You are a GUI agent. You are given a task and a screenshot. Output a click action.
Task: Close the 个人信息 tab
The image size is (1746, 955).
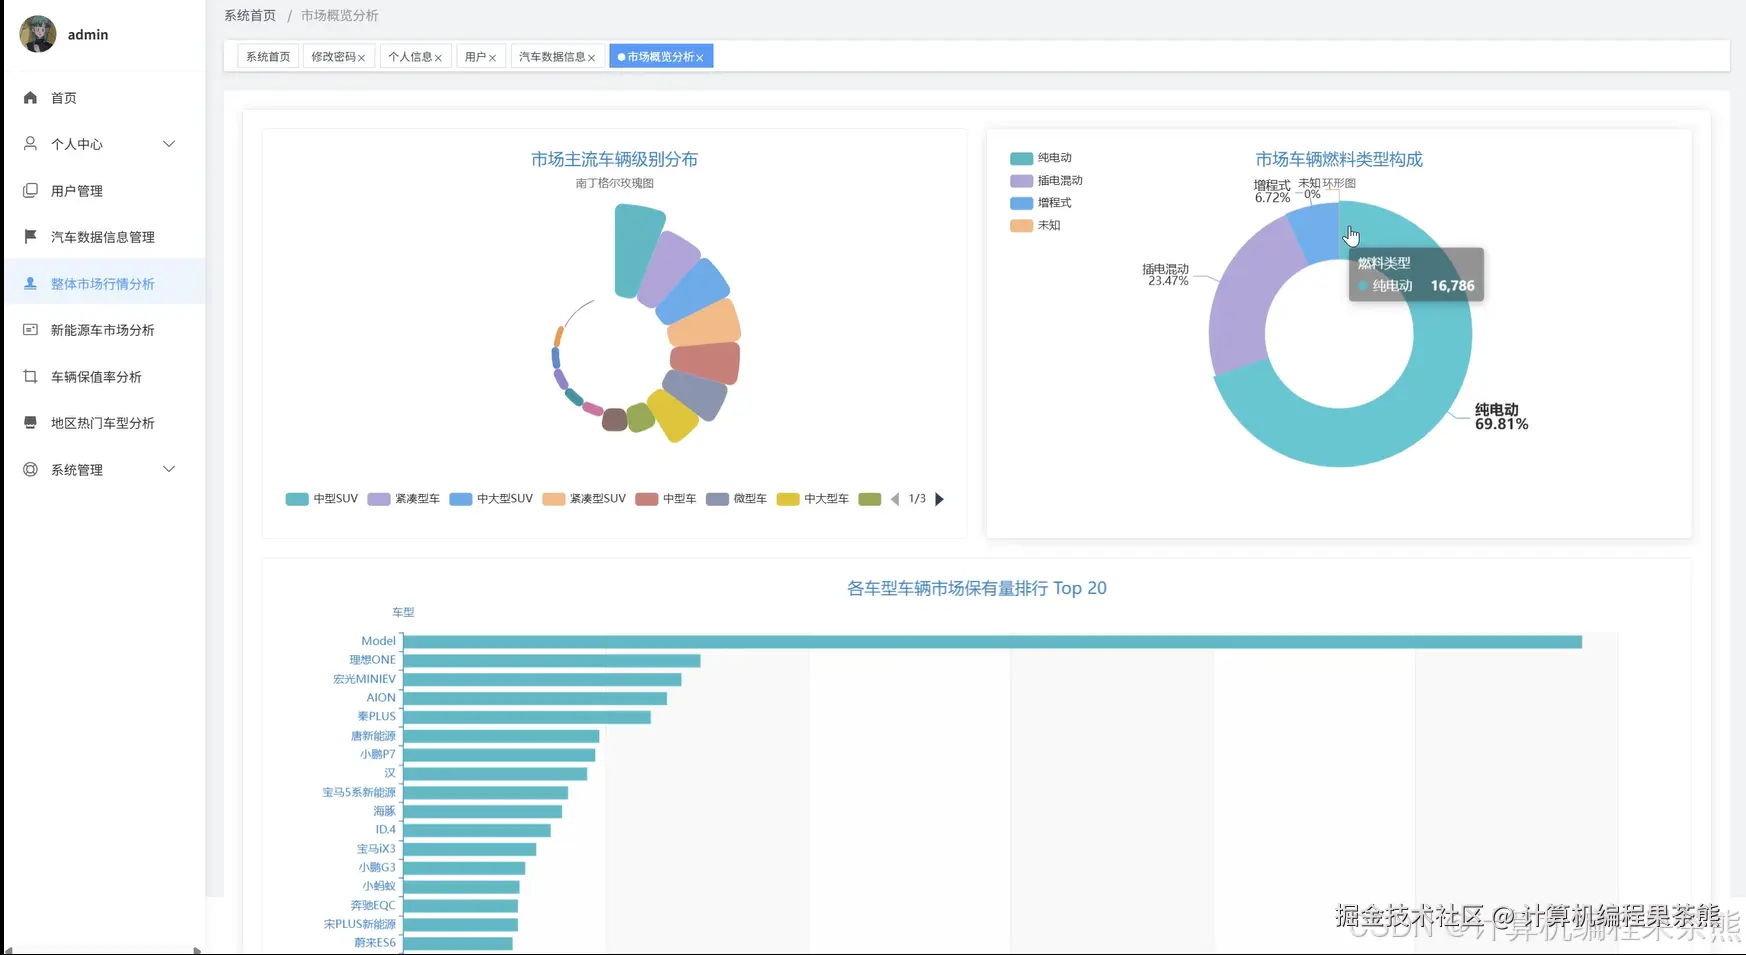click(438, 58)
